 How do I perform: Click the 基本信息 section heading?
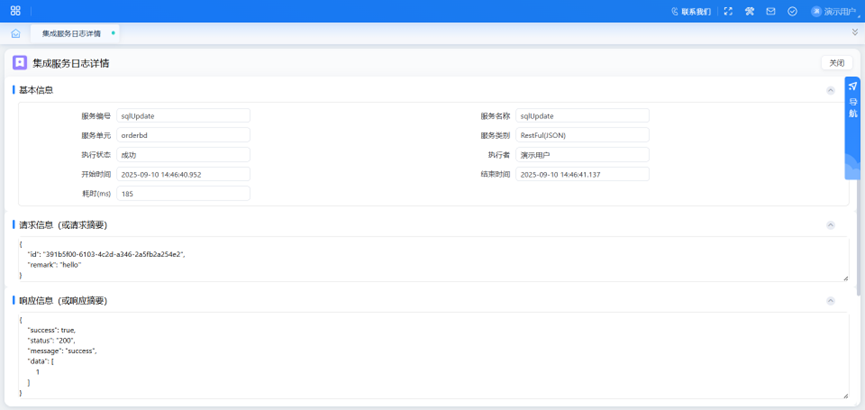tap(36, 90)
